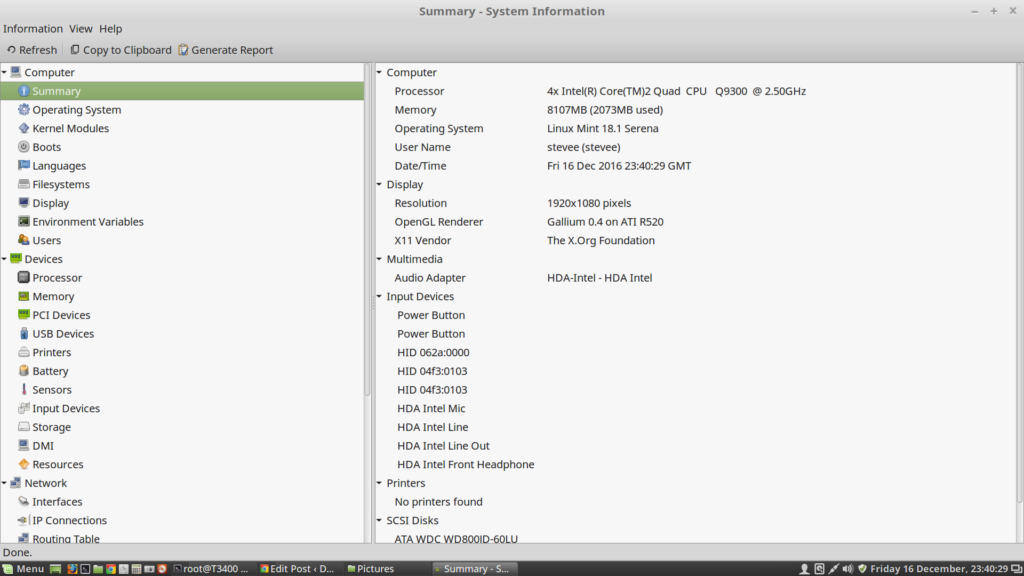This screenshot has height=576, width=1024.
Task: Open the Kernel Modules entry
Action: [x=70, y=128]
